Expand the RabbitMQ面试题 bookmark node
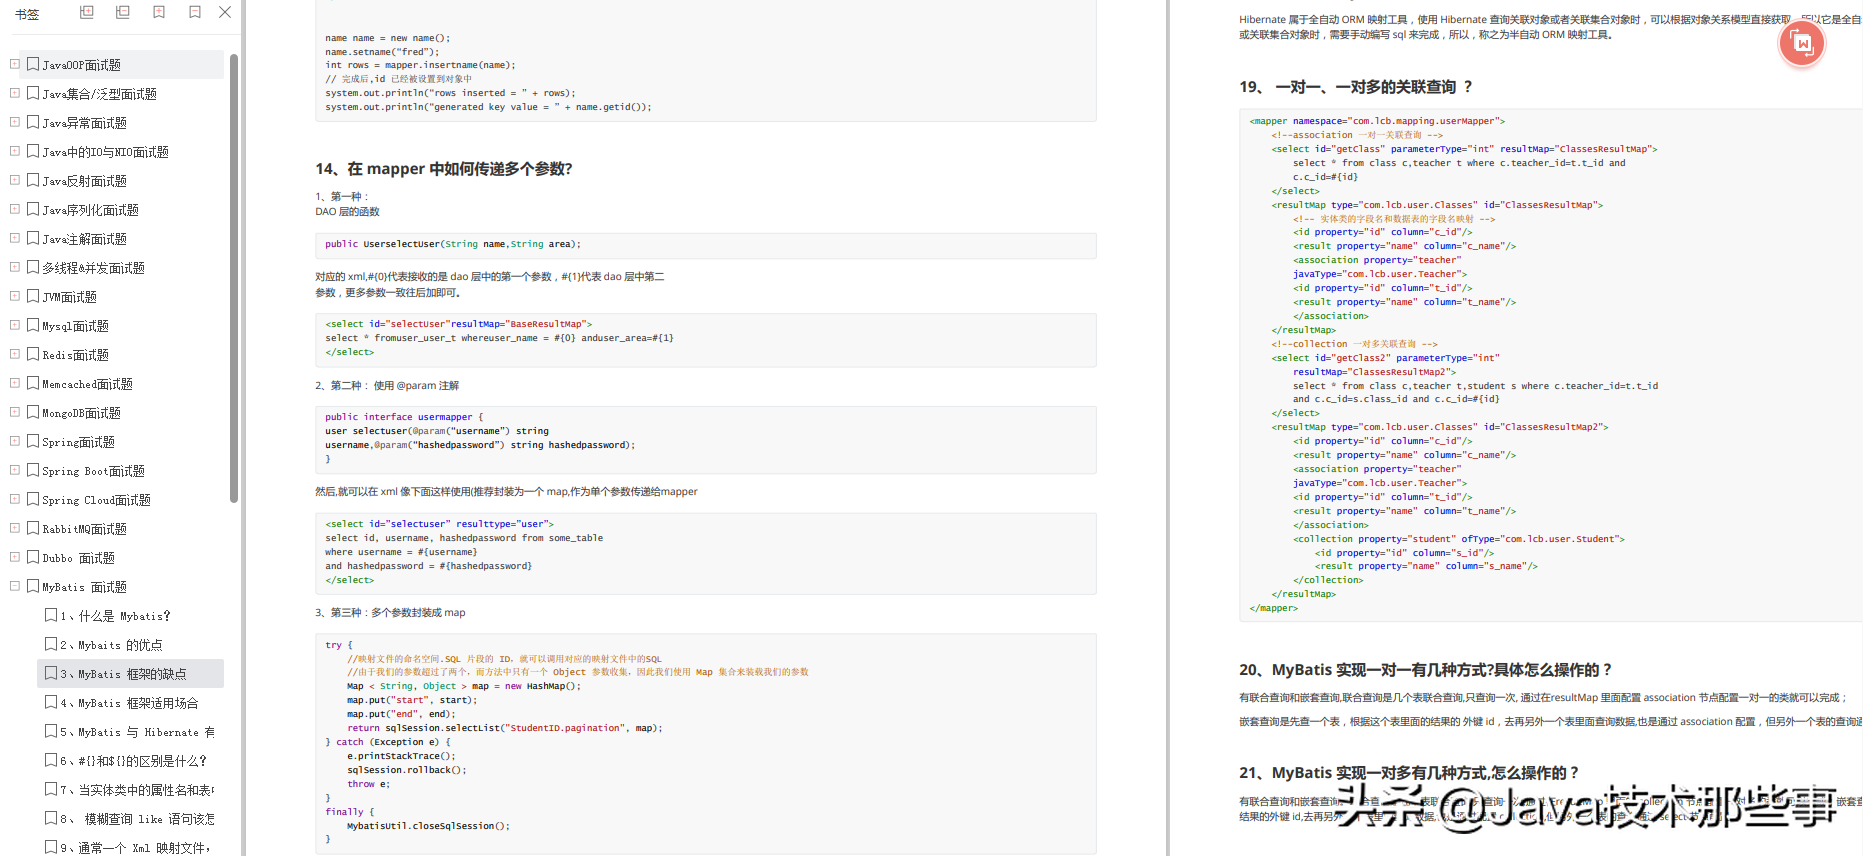Viewport: 1863px width, 856px height. point(15,528)
